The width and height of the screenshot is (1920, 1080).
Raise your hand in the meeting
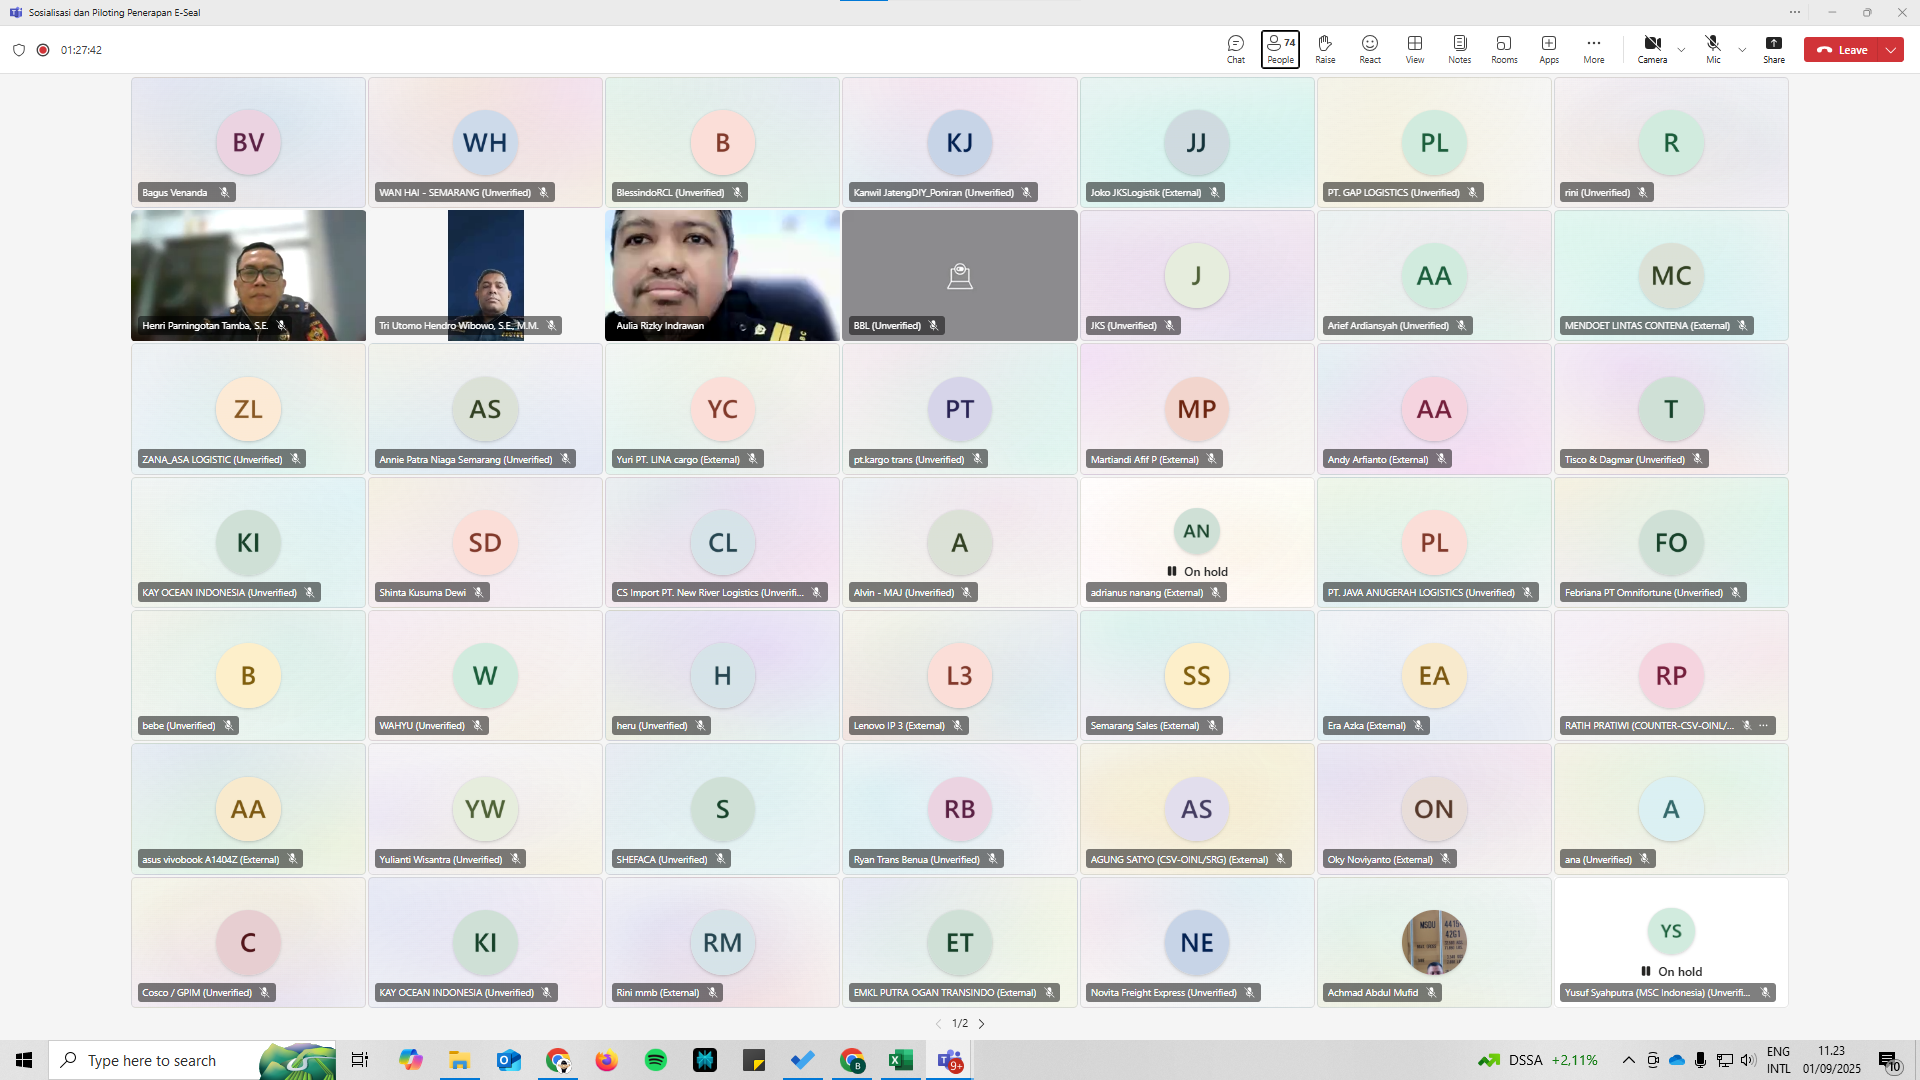pyautogui.click(x=1325, y=49)
